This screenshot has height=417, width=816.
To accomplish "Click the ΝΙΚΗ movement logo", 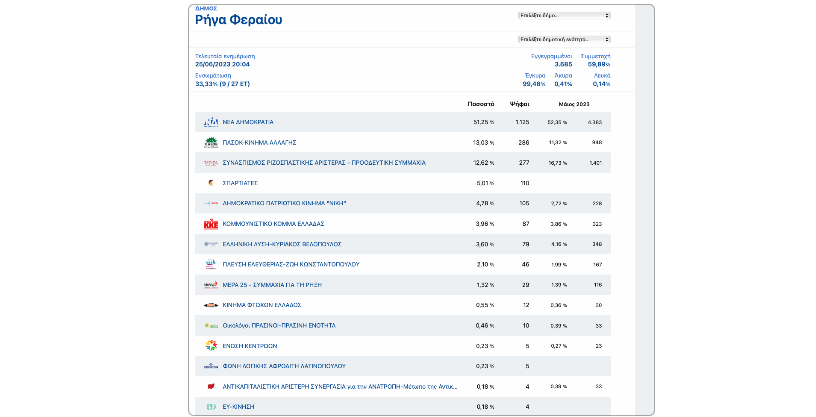I will (211, 204).
